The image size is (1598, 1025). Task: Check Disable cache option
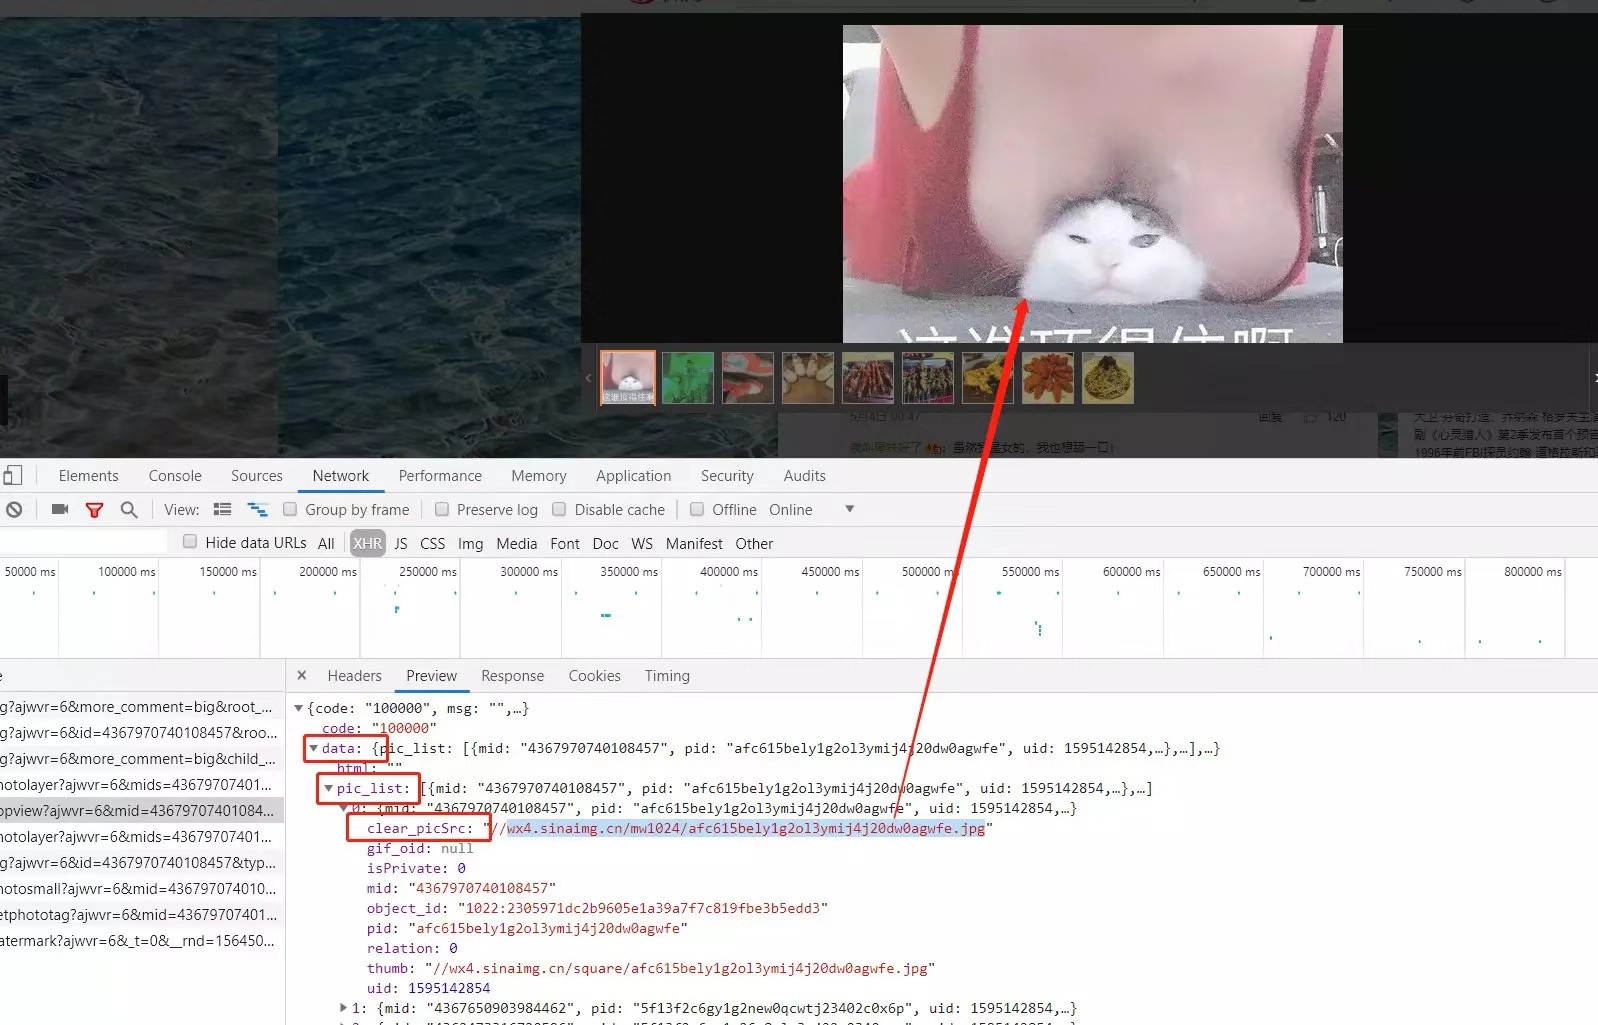[x=560, y=510]
